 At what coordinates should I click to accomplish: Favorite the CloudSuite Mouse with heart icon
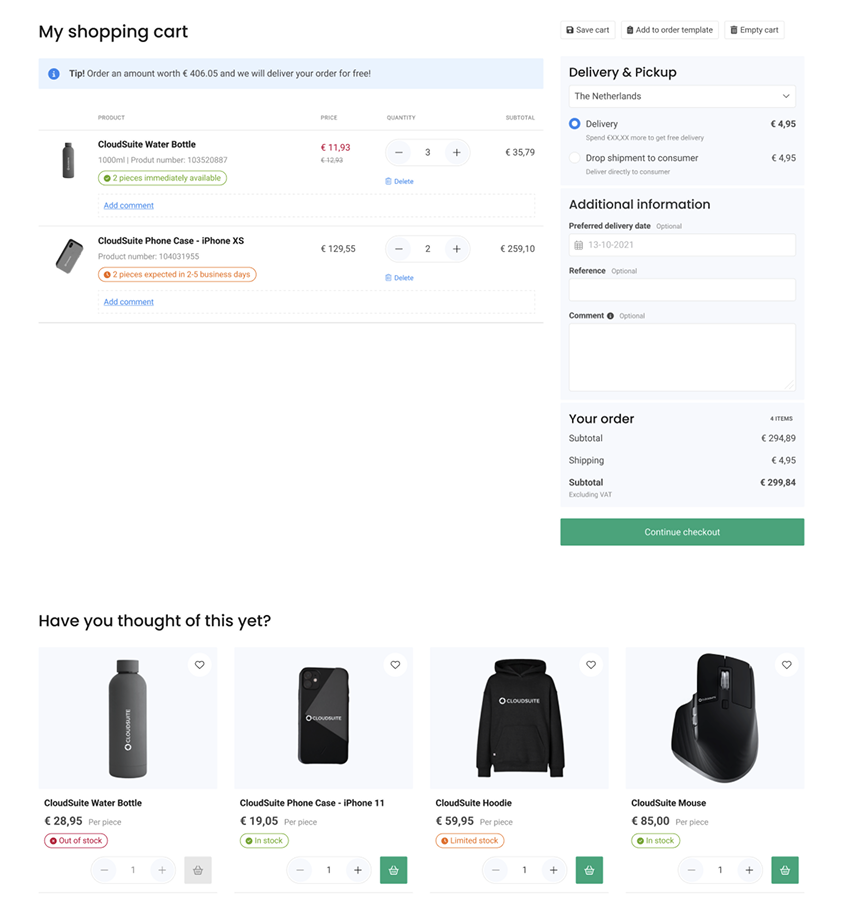[787, 665]
